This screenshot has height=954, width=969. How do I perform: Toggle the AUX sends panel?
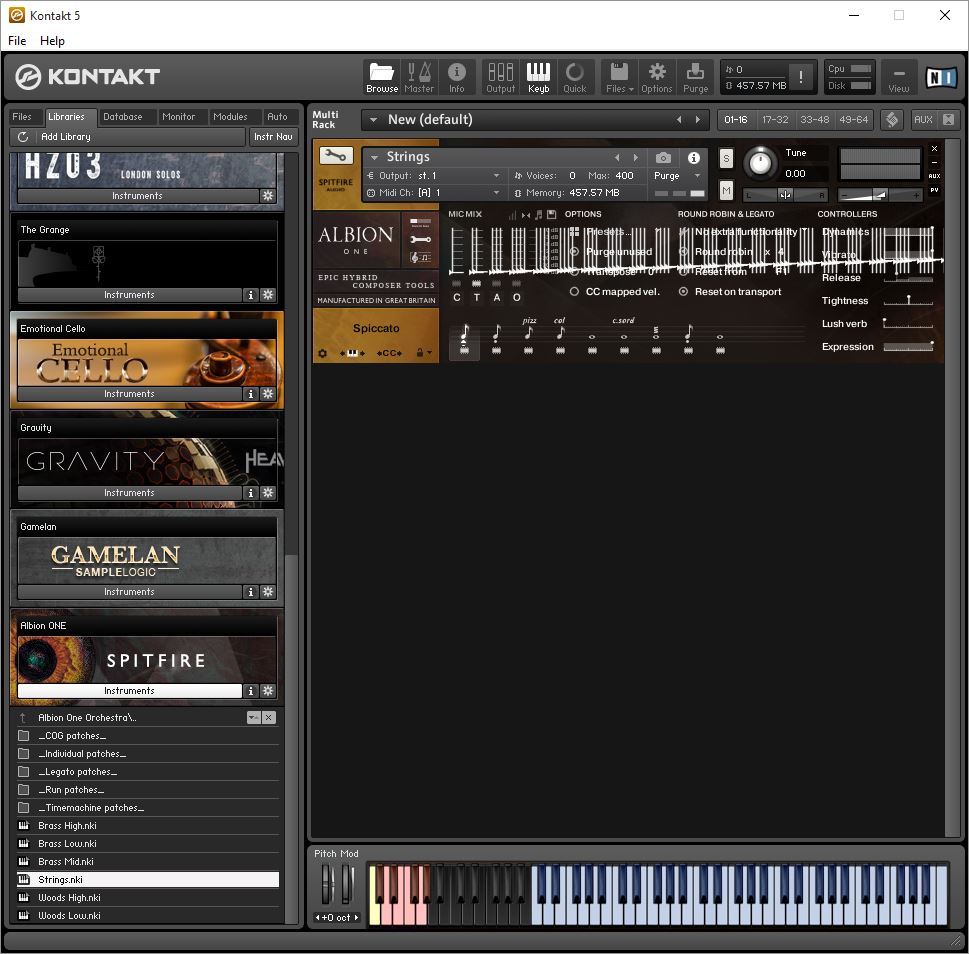[x=923, y=119]
